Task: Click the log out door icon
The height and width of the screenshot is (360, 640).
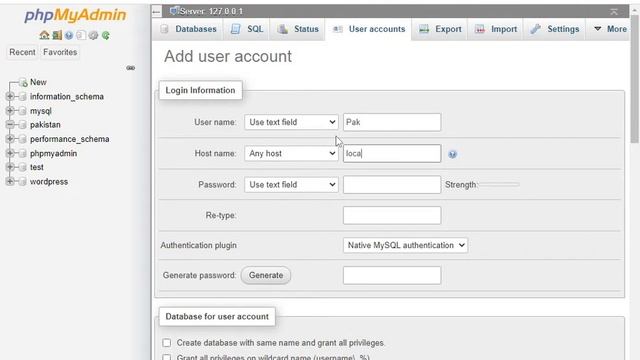Action: click(57, 36)
